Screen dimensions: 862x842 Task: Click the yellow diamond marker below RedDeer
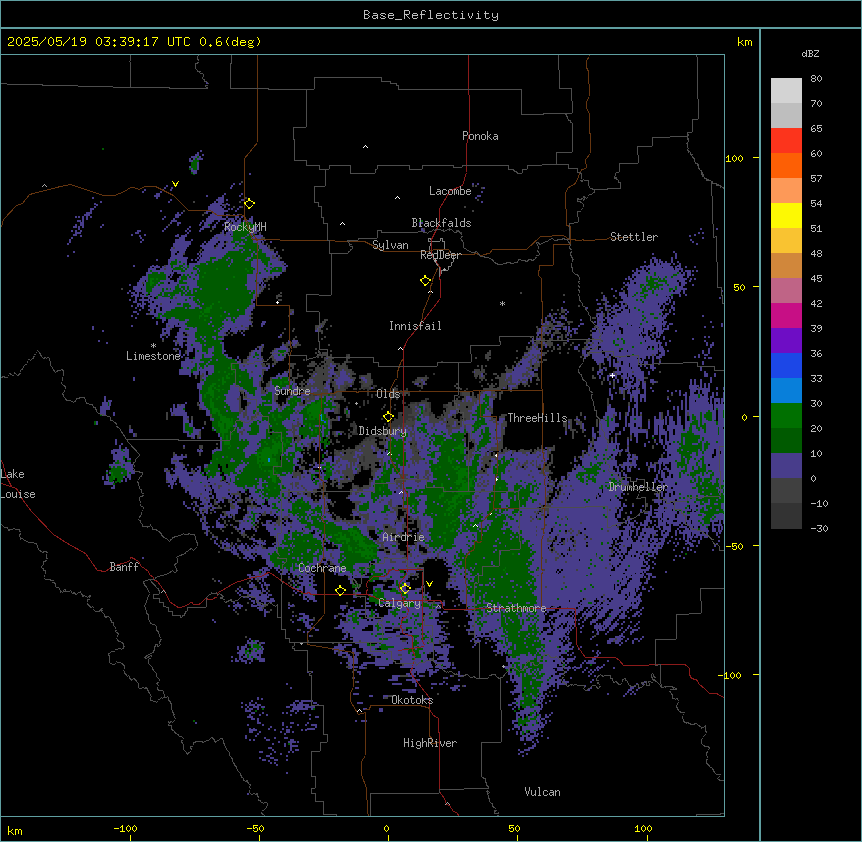426,281
